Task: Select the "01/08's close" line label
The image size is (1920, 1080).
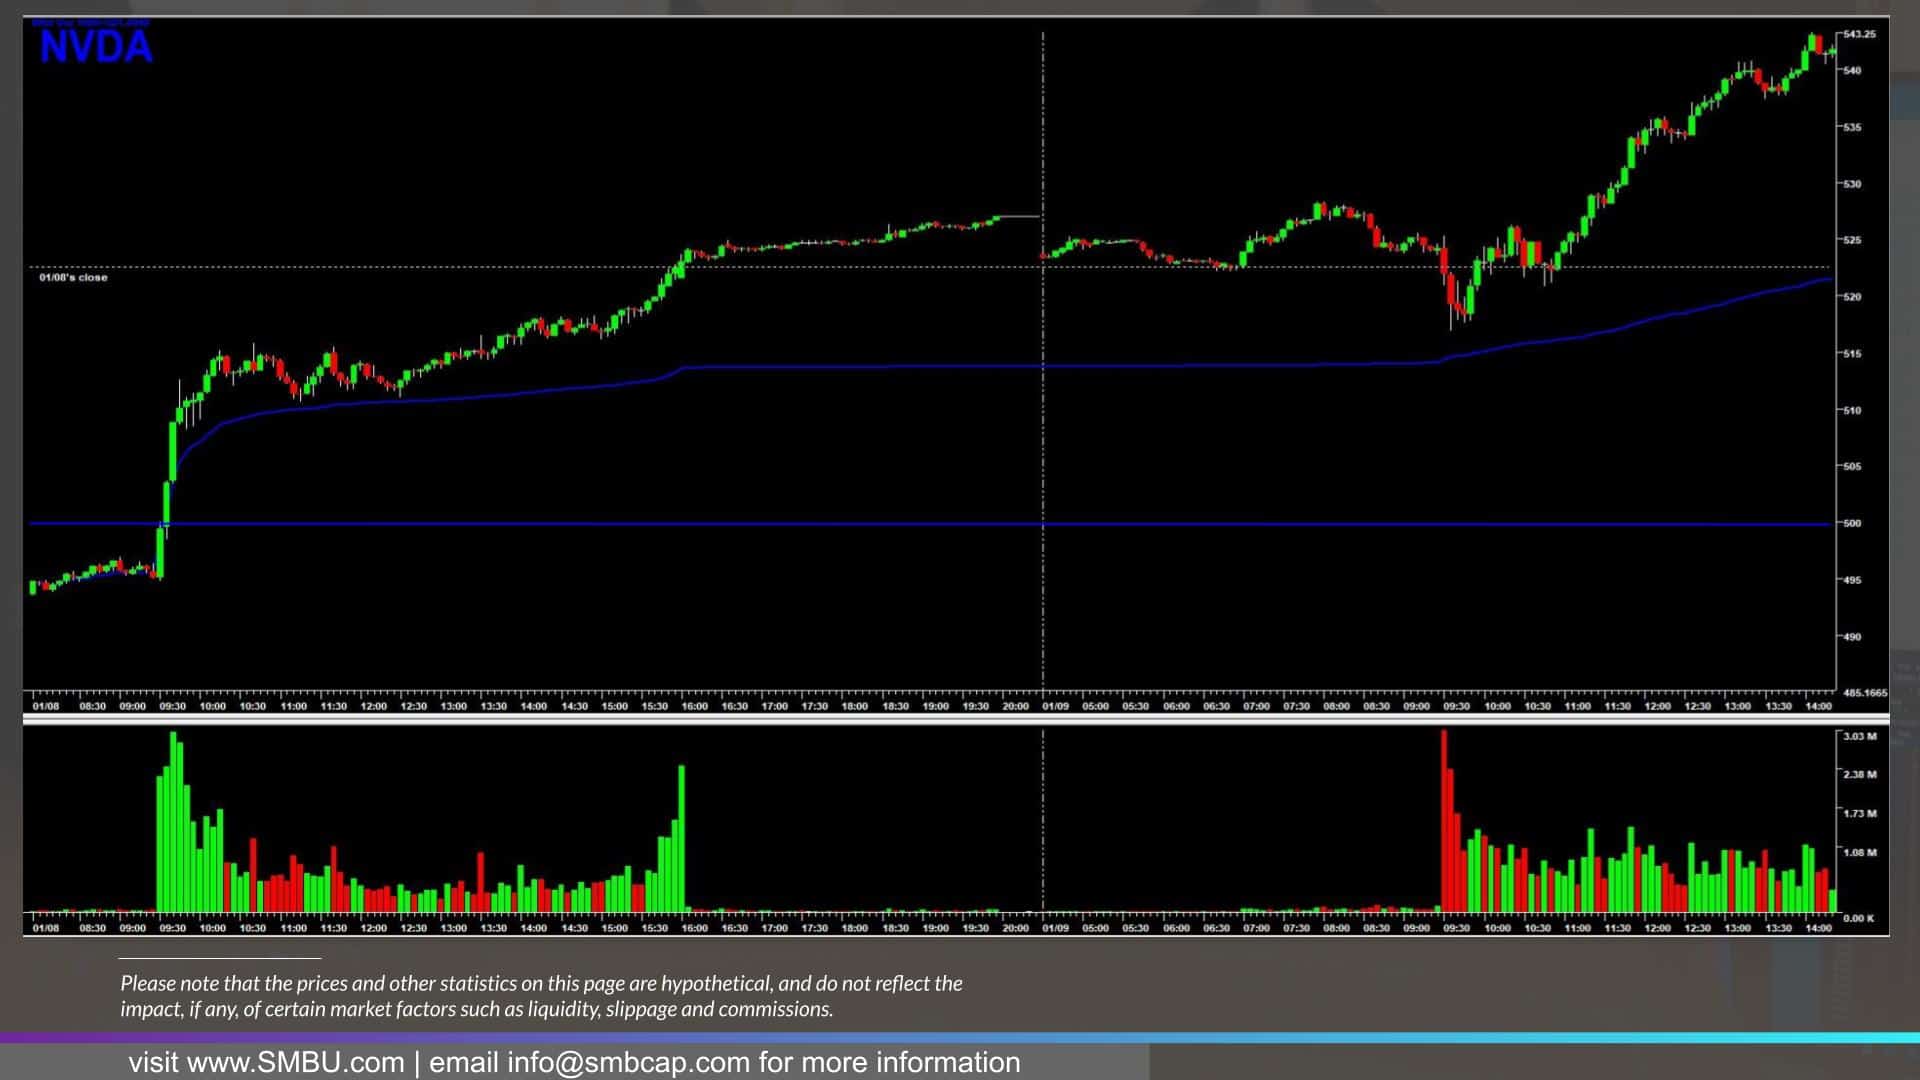Action: pyautogui.click(x=73, y=277)
